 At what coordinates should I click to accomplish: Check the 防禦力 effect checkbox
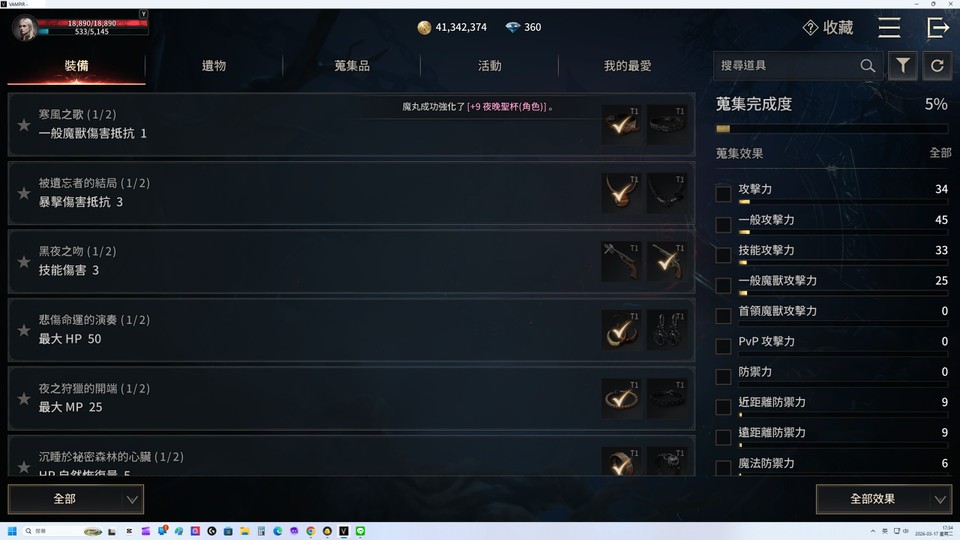(x=723, y=376)
